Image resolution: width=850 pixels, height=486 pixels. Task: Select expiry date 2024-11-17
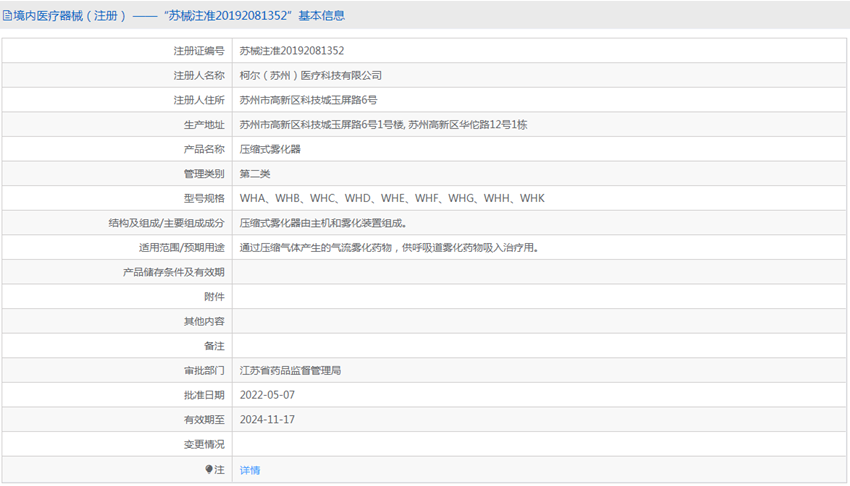(x=267, y=419)
